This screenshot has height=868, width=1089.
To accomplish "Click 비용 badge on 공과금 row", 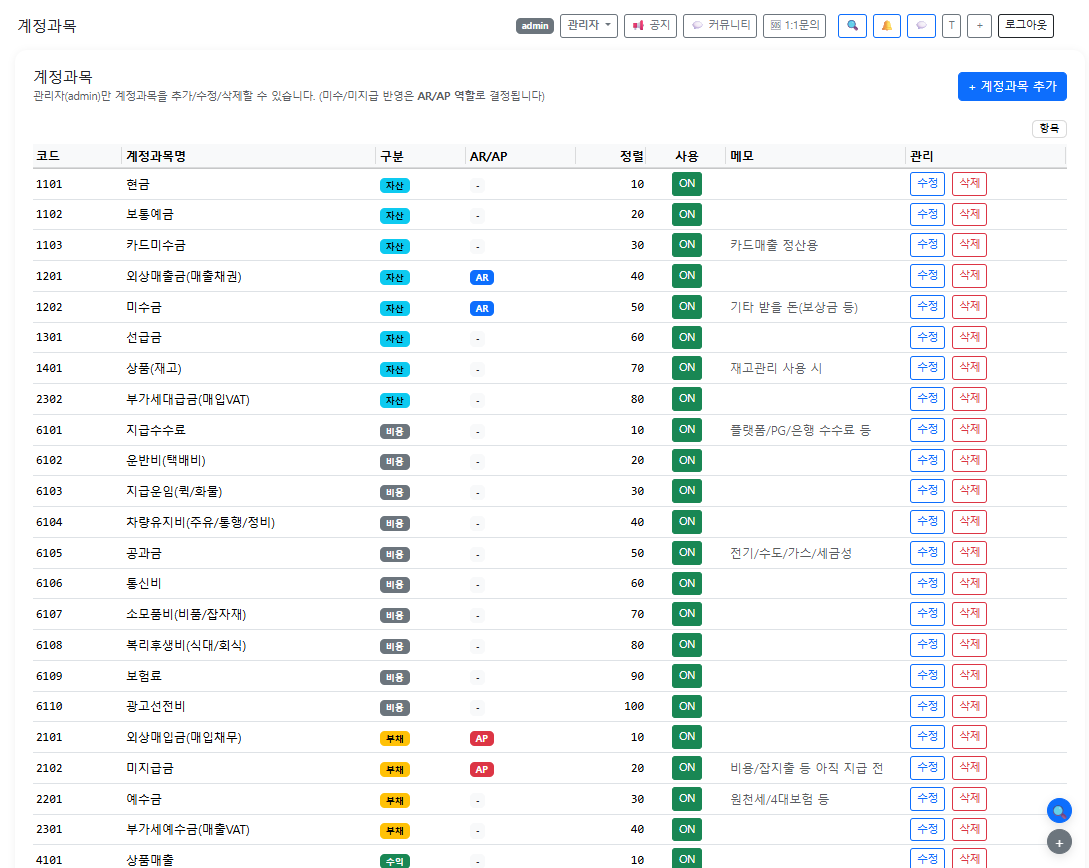I will pos(394,554).
